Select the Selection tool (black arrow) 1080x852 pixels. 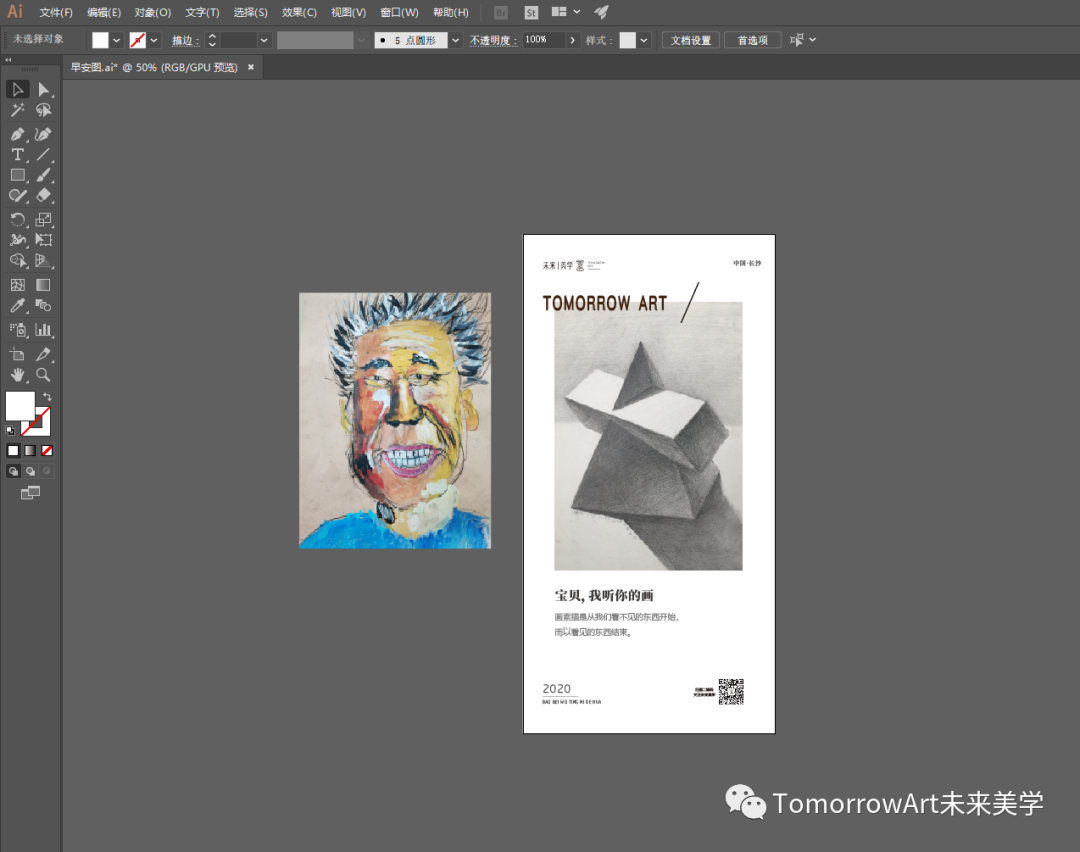[x=18, y=90]
